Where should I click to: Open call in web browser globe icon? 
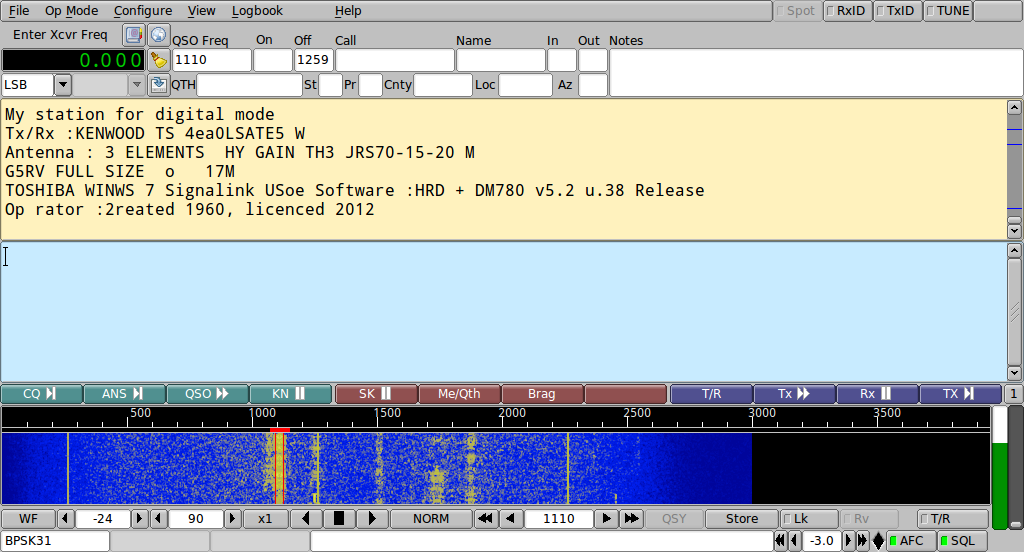pos(159,35)
